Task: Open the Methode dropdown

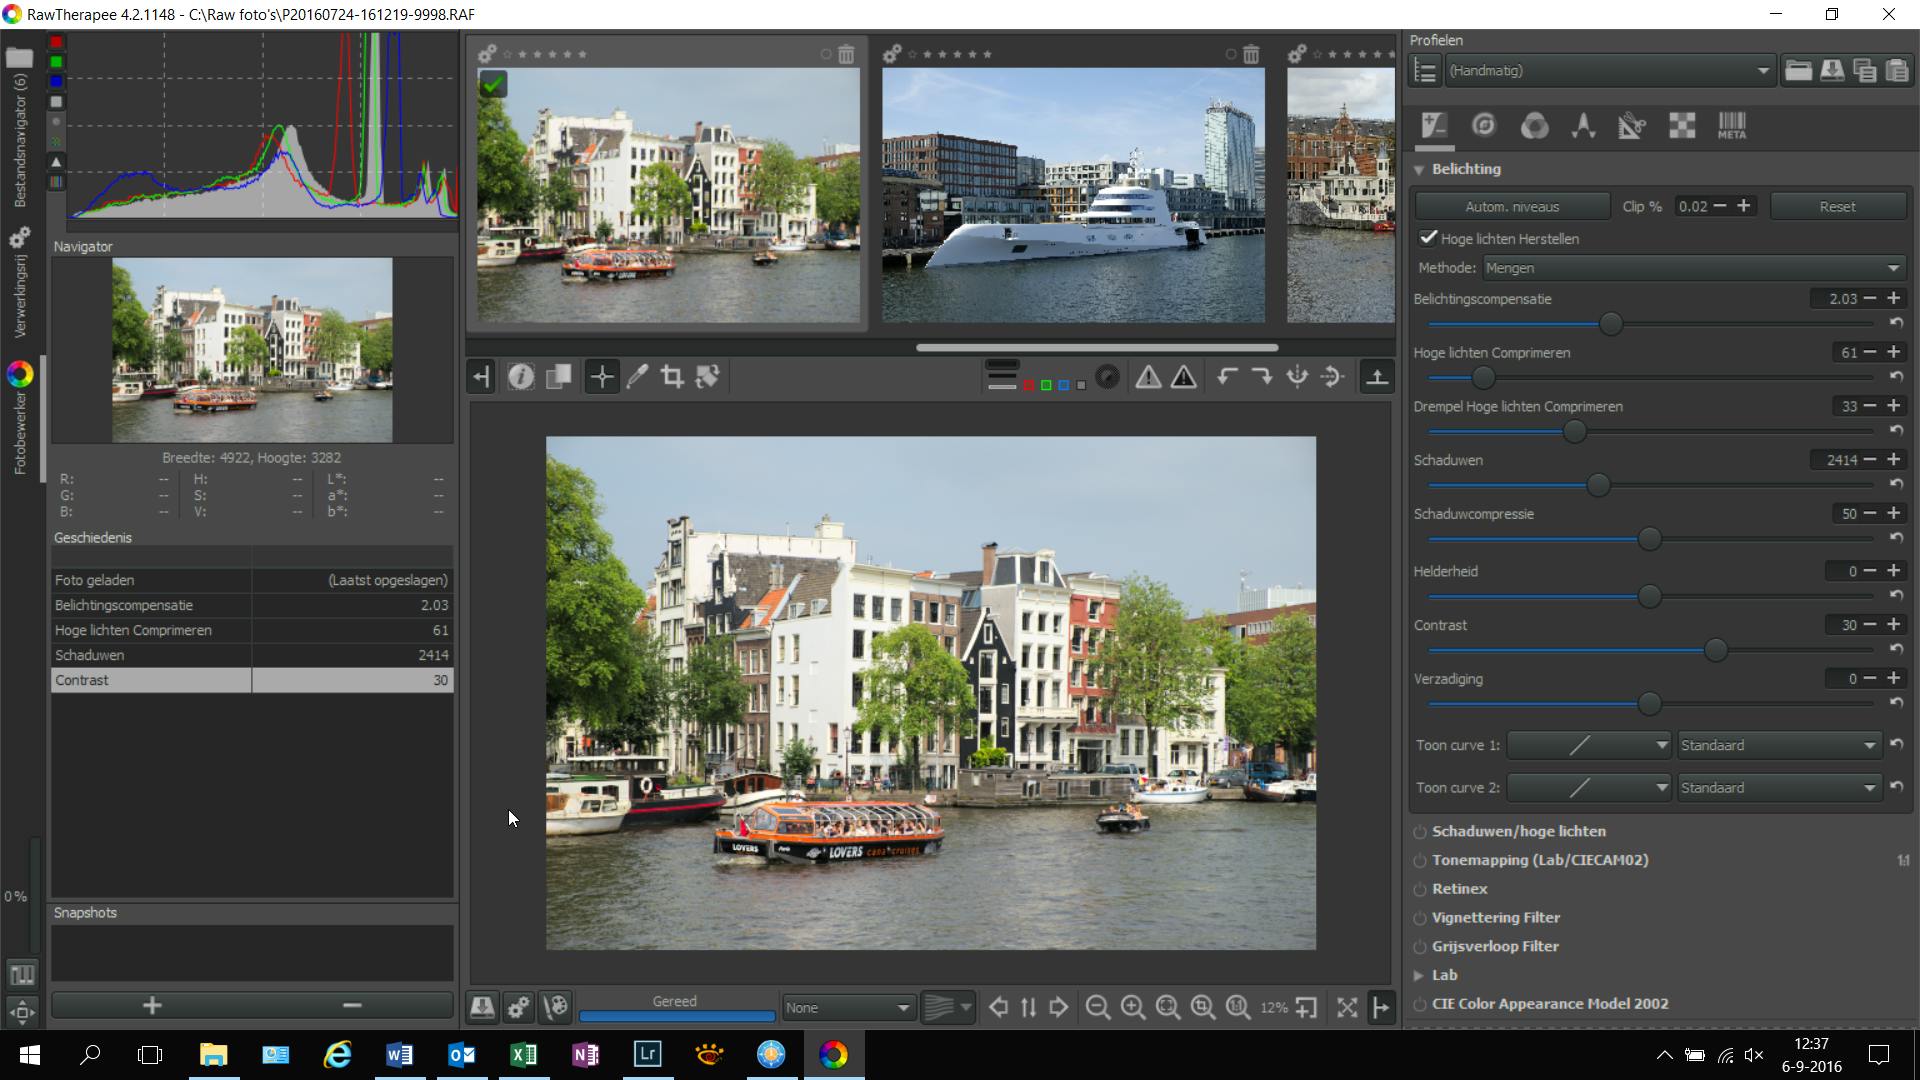Action: pos(1692,268)
